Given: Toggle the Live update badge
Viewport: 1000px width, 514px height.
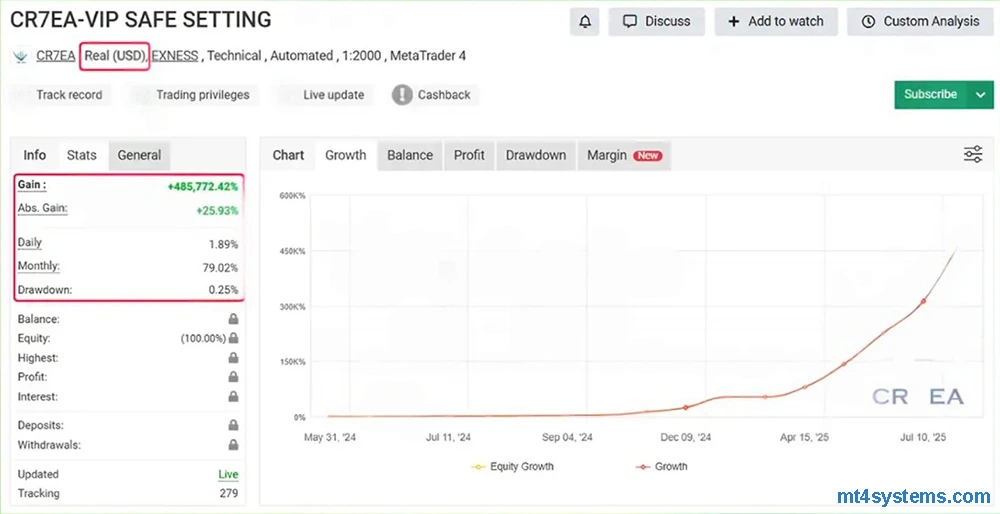Looking at the screenshot, I should pyautogui.click(x=333, y=95).
